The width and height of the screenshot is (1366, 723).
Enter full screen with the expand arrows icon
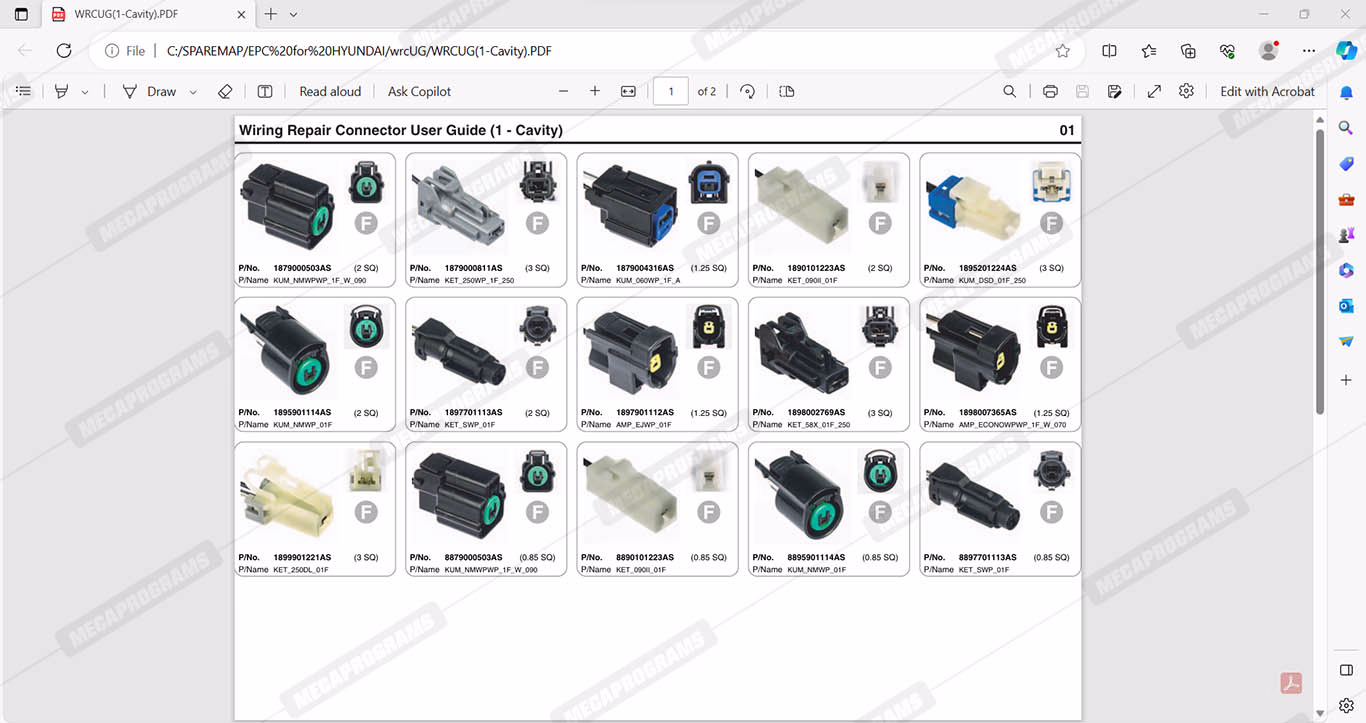pyautogui.click(x=1154, y=91)
